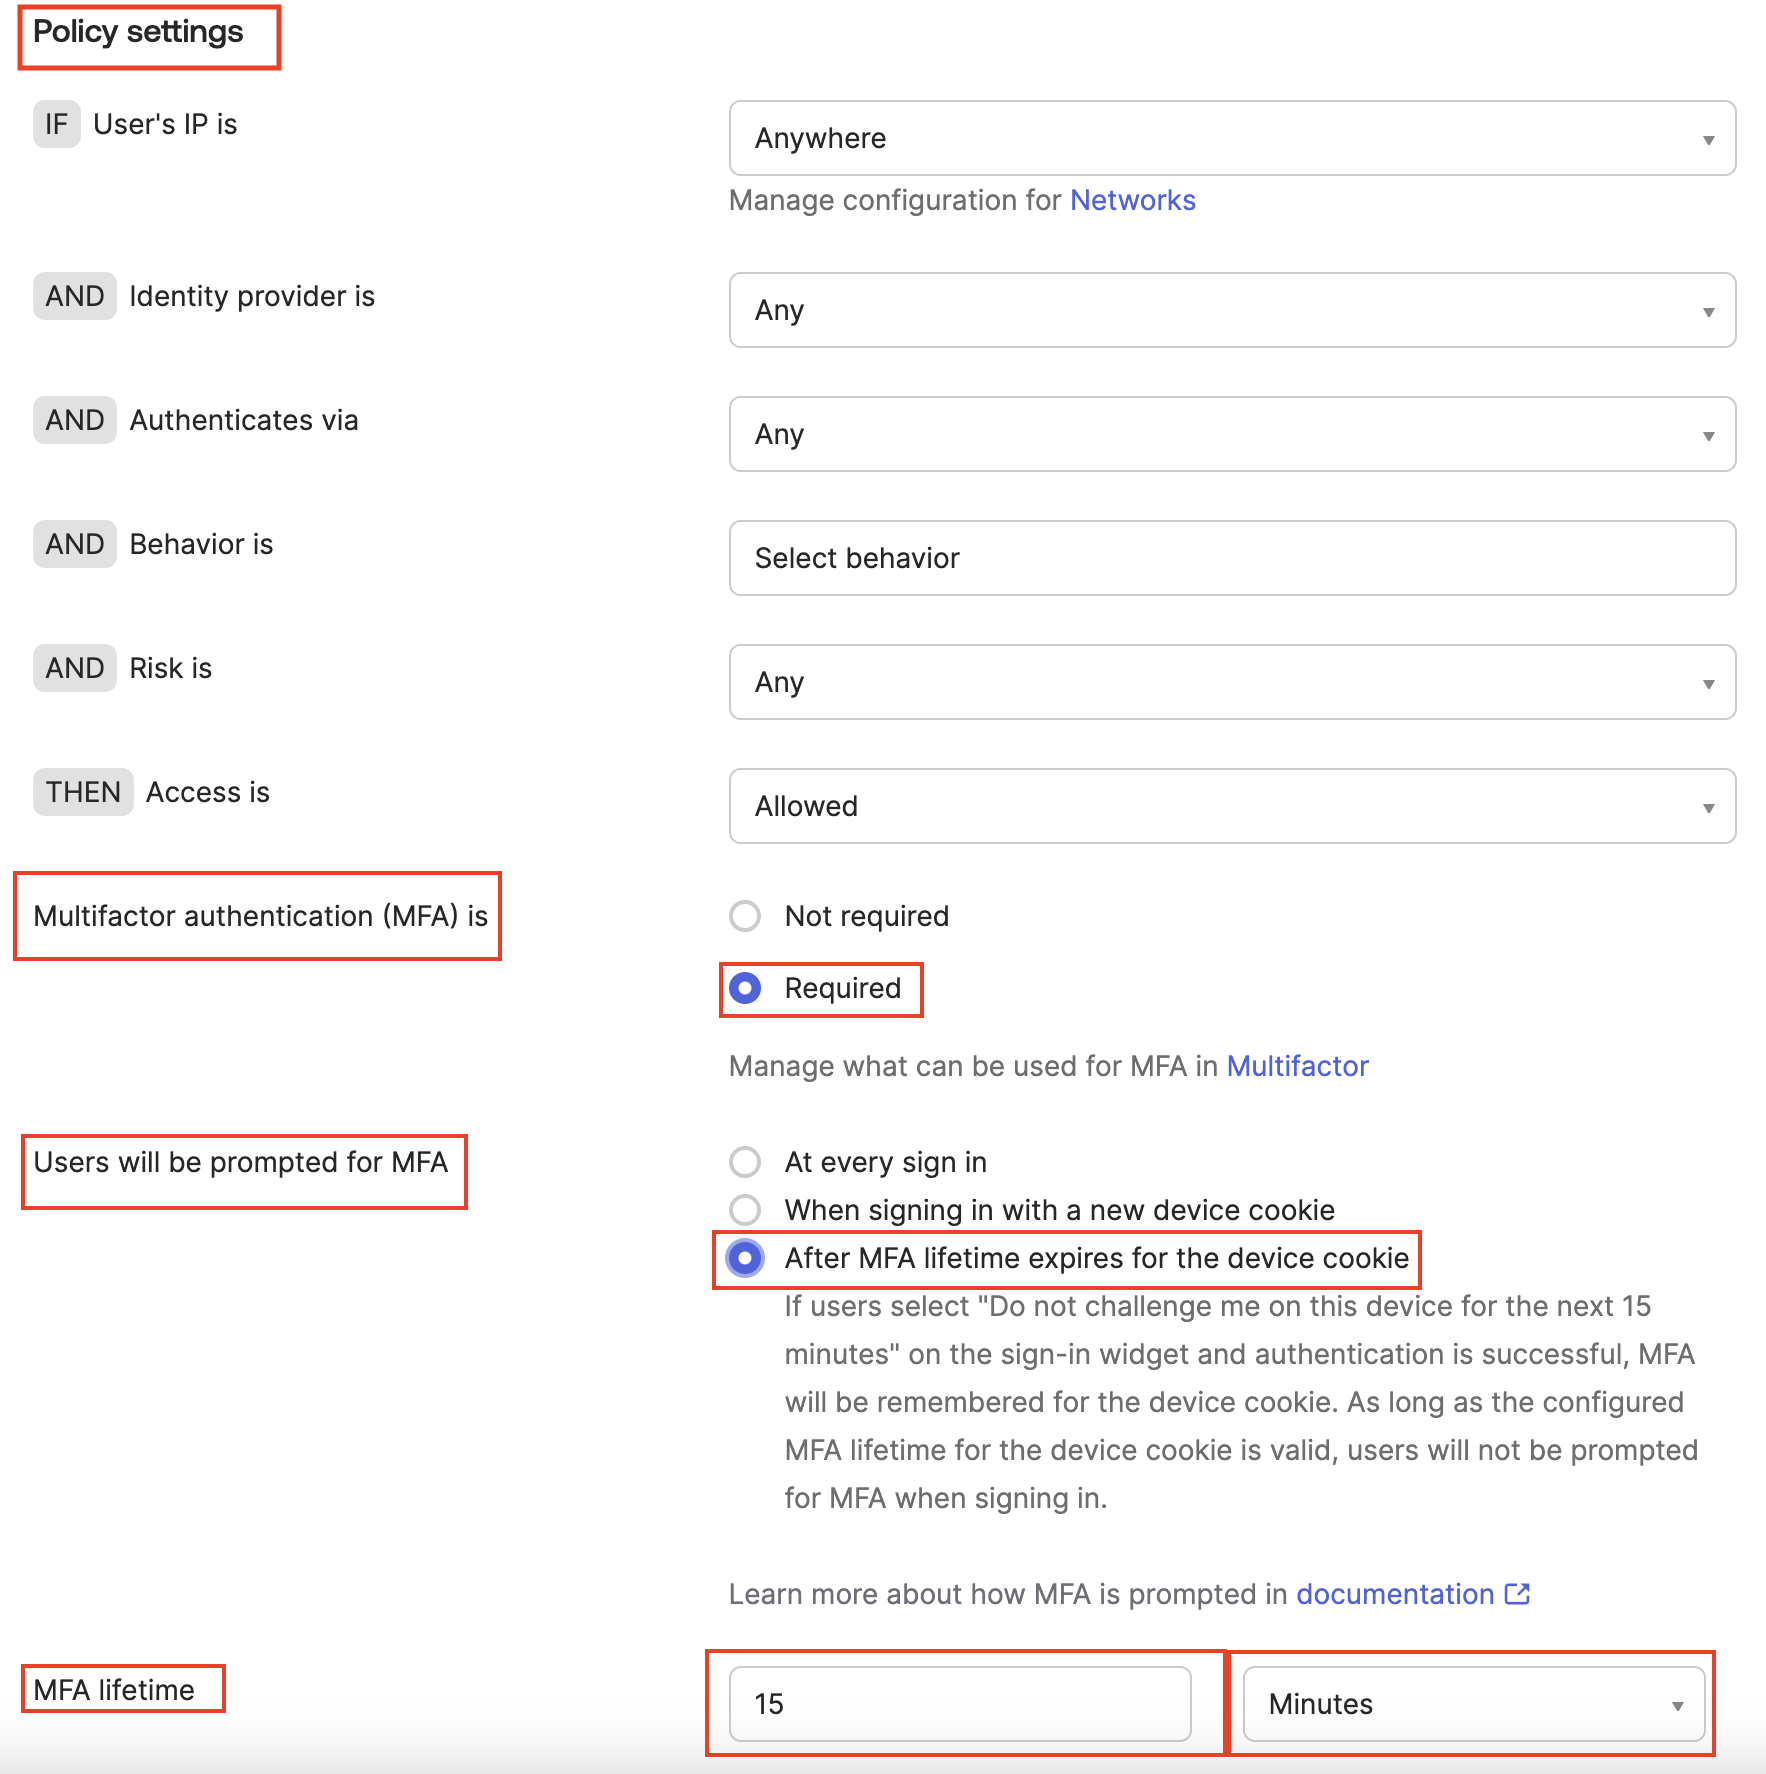Image resolution: width=1766 pixels, height=1774 pixels.
Task: Open the Identity provider dropdown
Action: (1232, 310)
